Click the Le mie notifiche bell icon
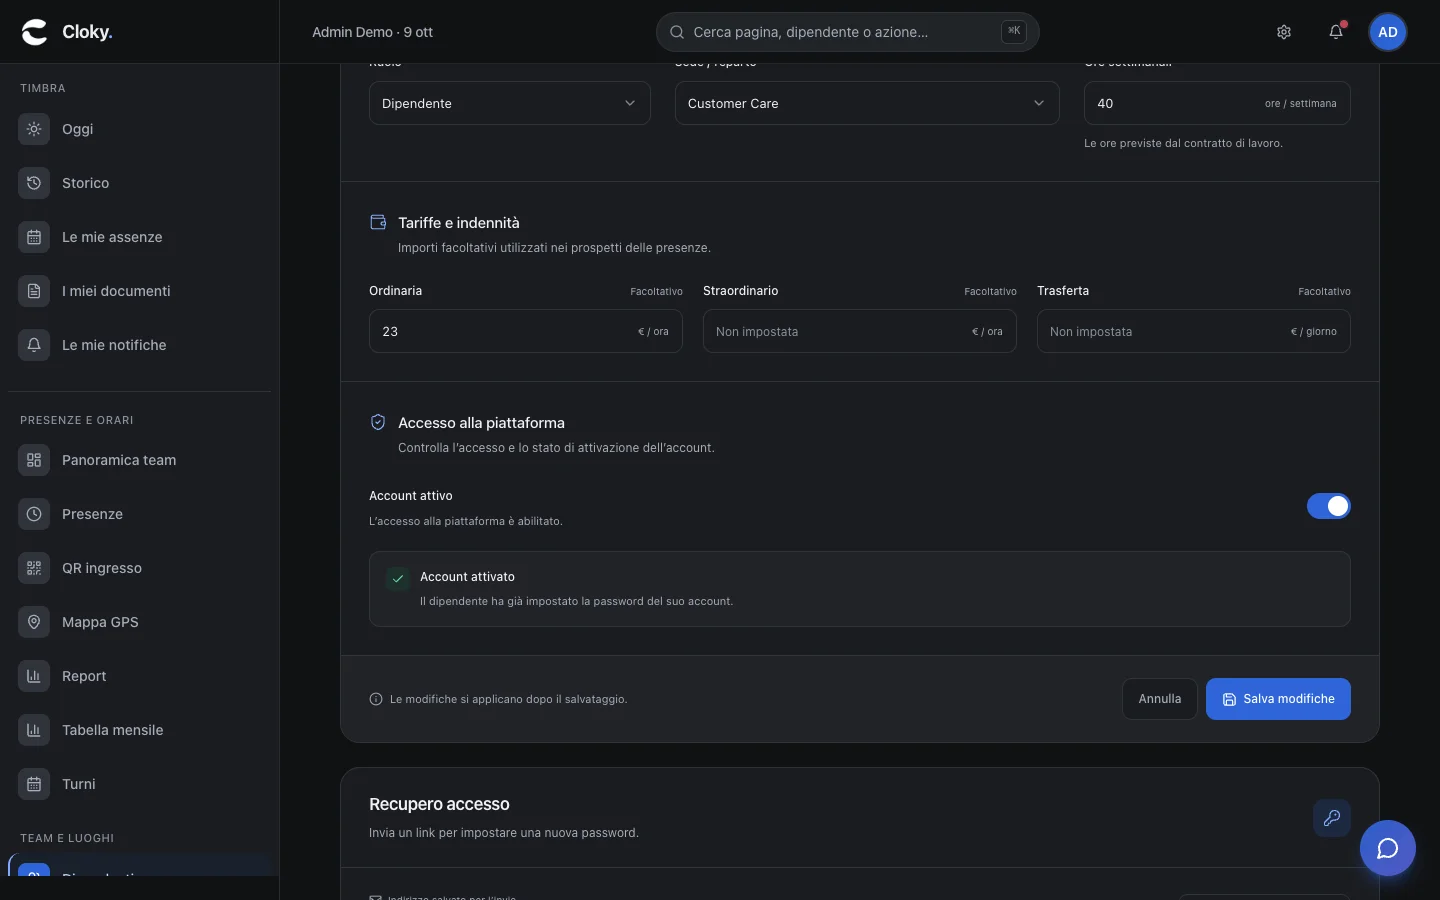Screen dimensions: 1440x900 coord(34,345)
